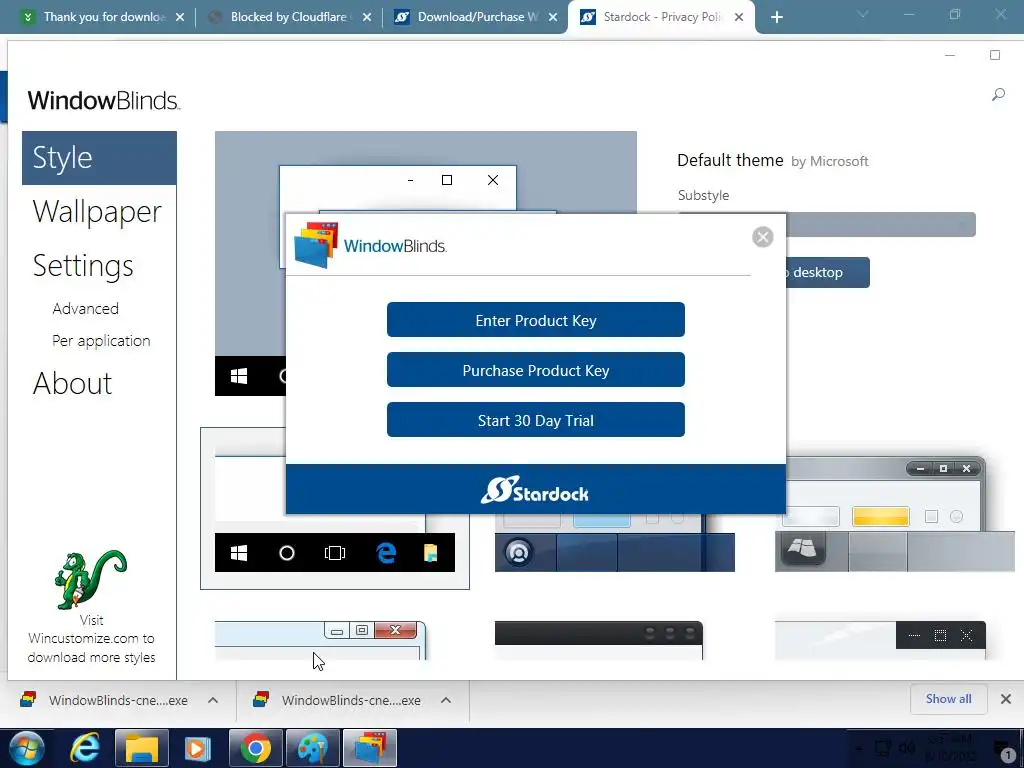Close the Blocked by Cloudflare tab
Viewport: 1024px width, 768px height.
click(x=367, y=18)
